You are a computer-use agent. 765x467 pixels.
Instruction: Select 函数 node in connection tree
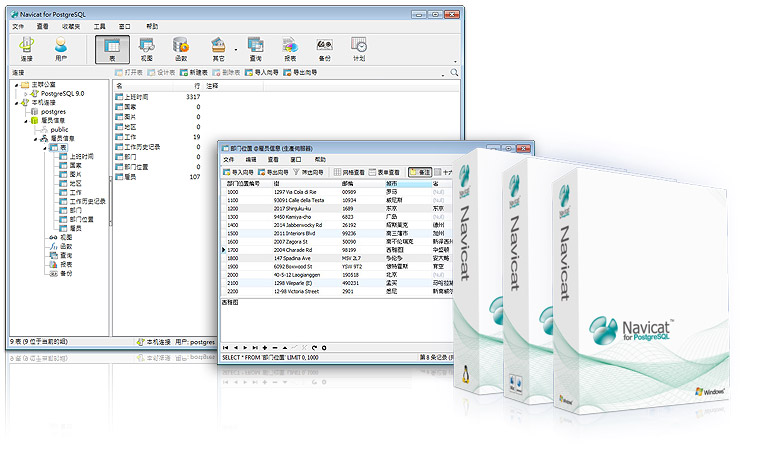point(66,246)
